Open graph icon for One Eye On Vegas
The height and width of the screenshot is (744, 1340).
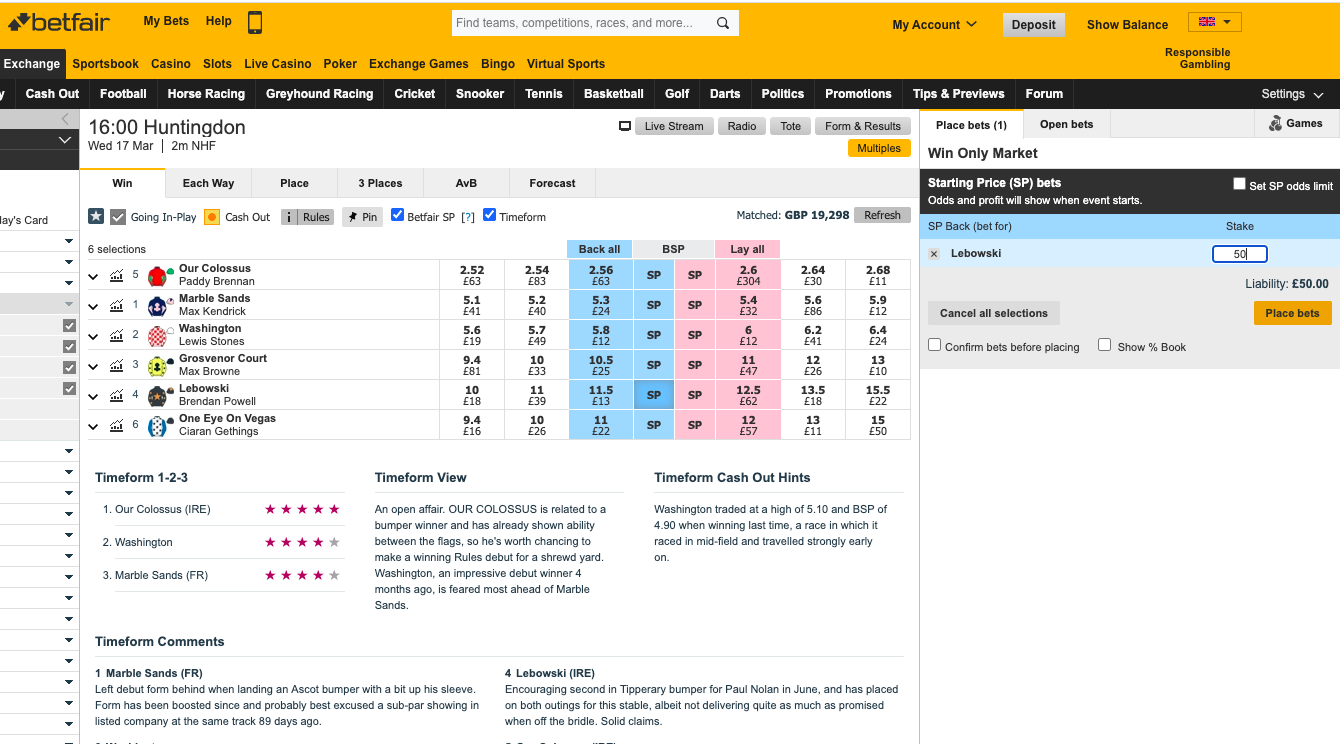[x=117, y=425]
